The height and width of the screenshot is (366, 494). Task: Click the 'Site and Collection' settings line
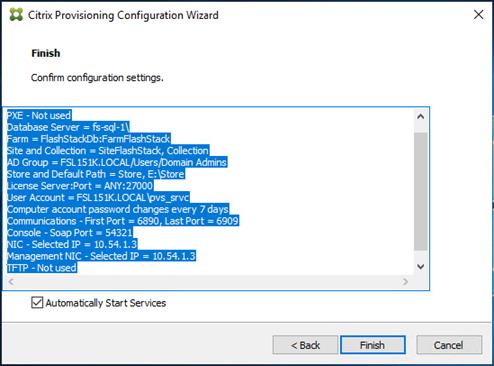pos(108,150)
